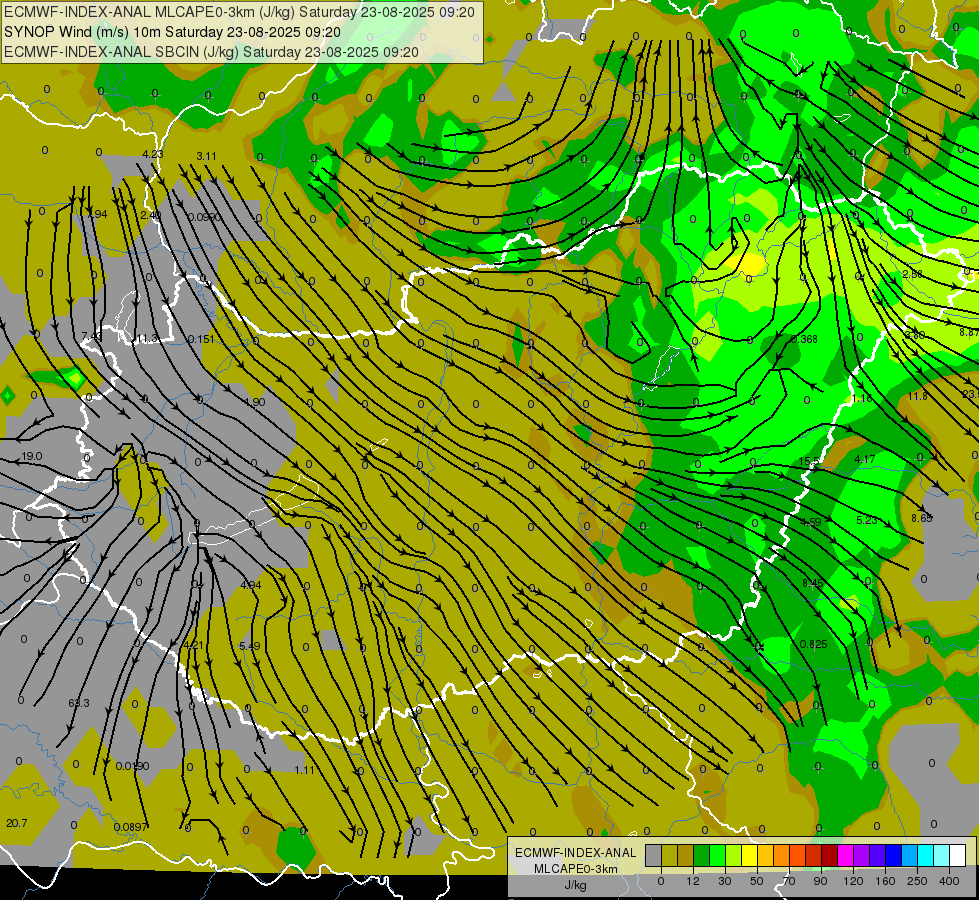
Task: Click the 3.11 wind value on map
Action: tap(206, 156)
